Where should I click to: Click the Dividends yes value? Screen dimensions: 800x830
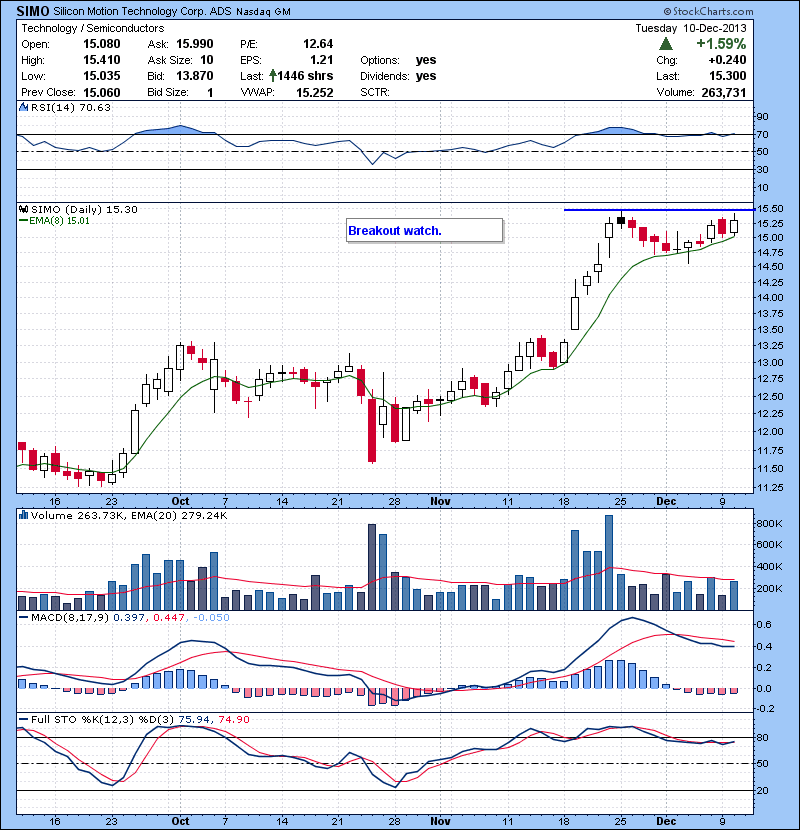(x=426, y=76)
